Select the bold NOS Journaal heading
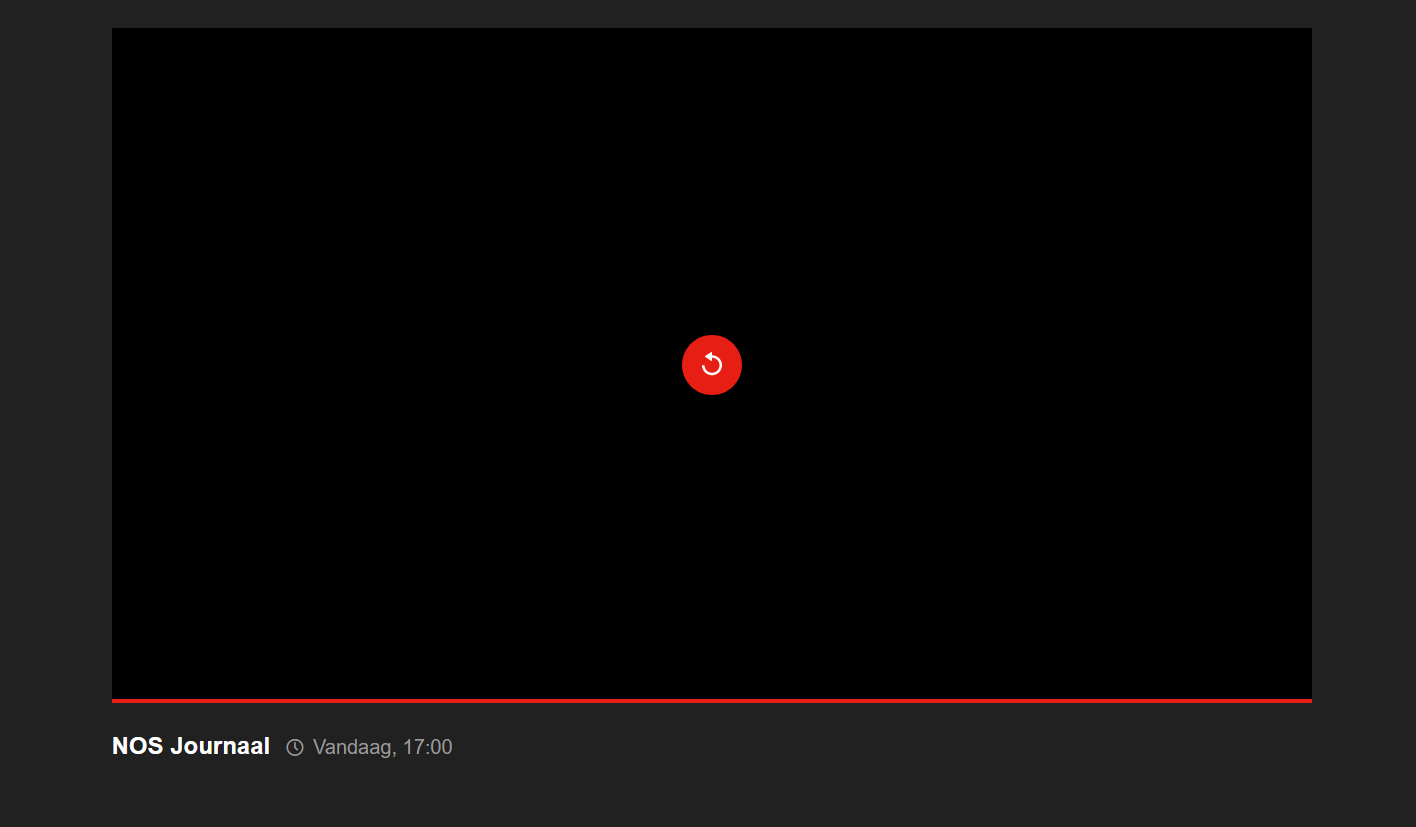The image size is (1416, 827). (x=191, y=745)
